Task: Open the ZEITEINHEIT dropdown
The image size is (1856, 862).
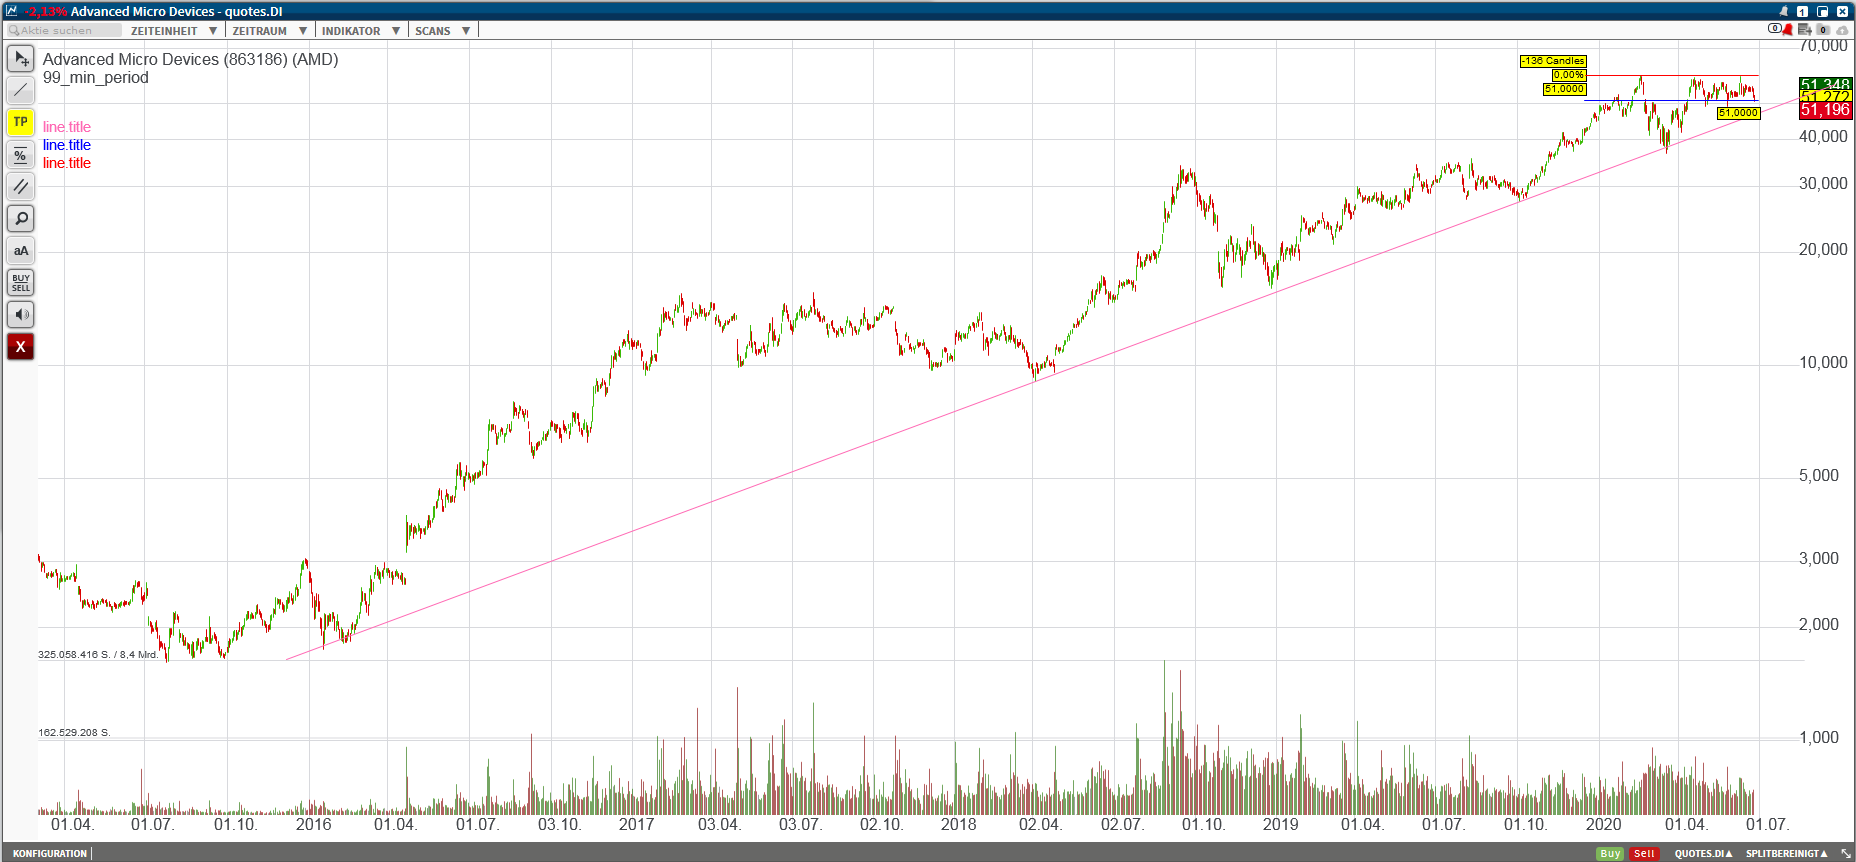Action: pyautogui.click(x=173, y=31)
